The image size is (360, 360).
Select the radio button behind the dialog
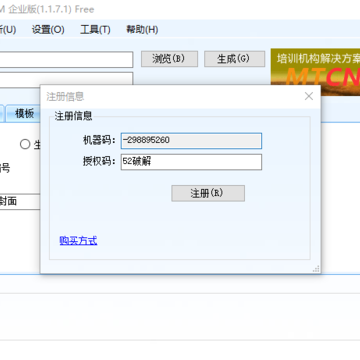pos(25,144)
